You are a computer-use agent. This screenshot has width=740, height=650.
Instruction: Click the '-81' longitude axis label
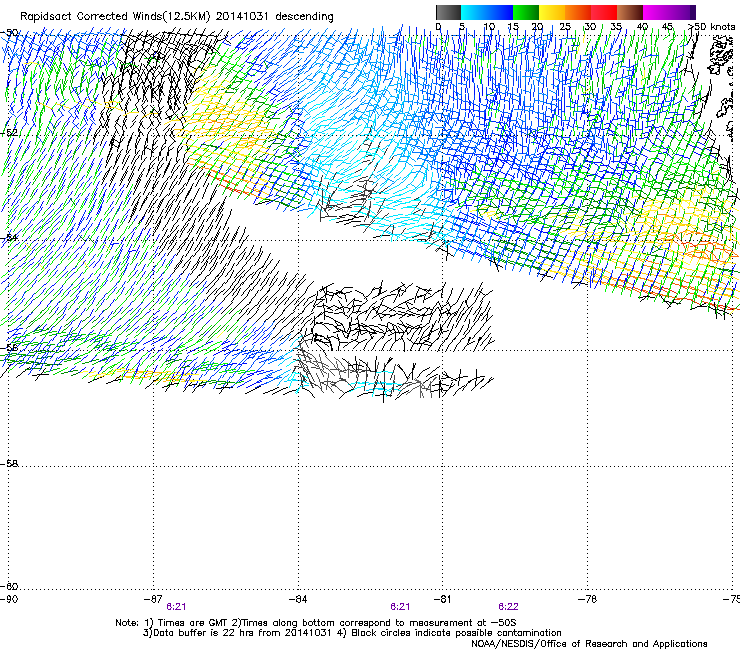tap(442, 599)
